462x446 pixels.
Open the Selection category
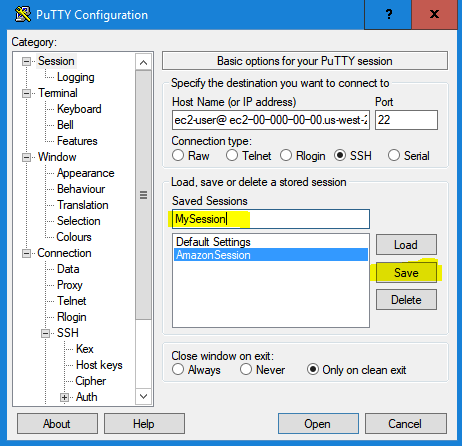(78, 221)
